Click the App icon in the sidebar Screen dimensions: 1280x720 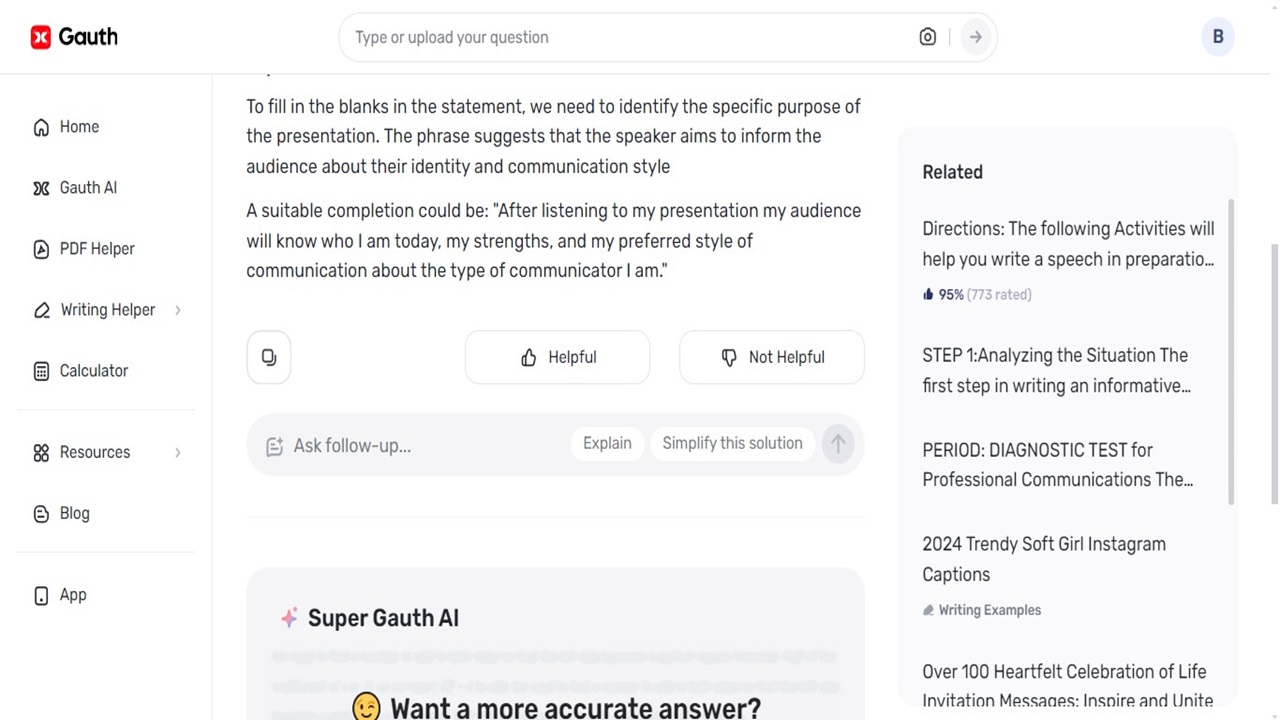tap(41, 595)
